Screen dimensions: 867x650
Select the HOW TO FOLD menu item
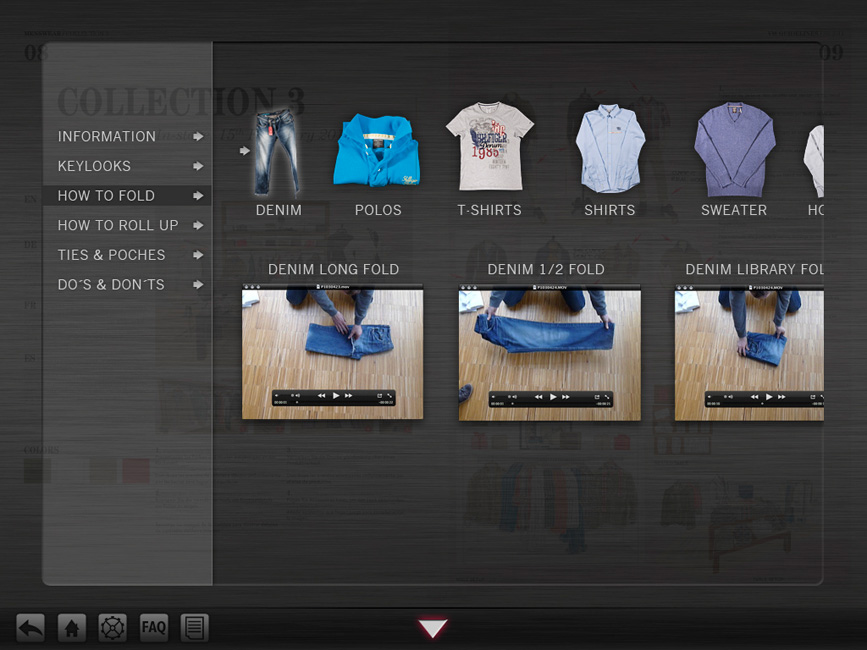tap(106, 196)
